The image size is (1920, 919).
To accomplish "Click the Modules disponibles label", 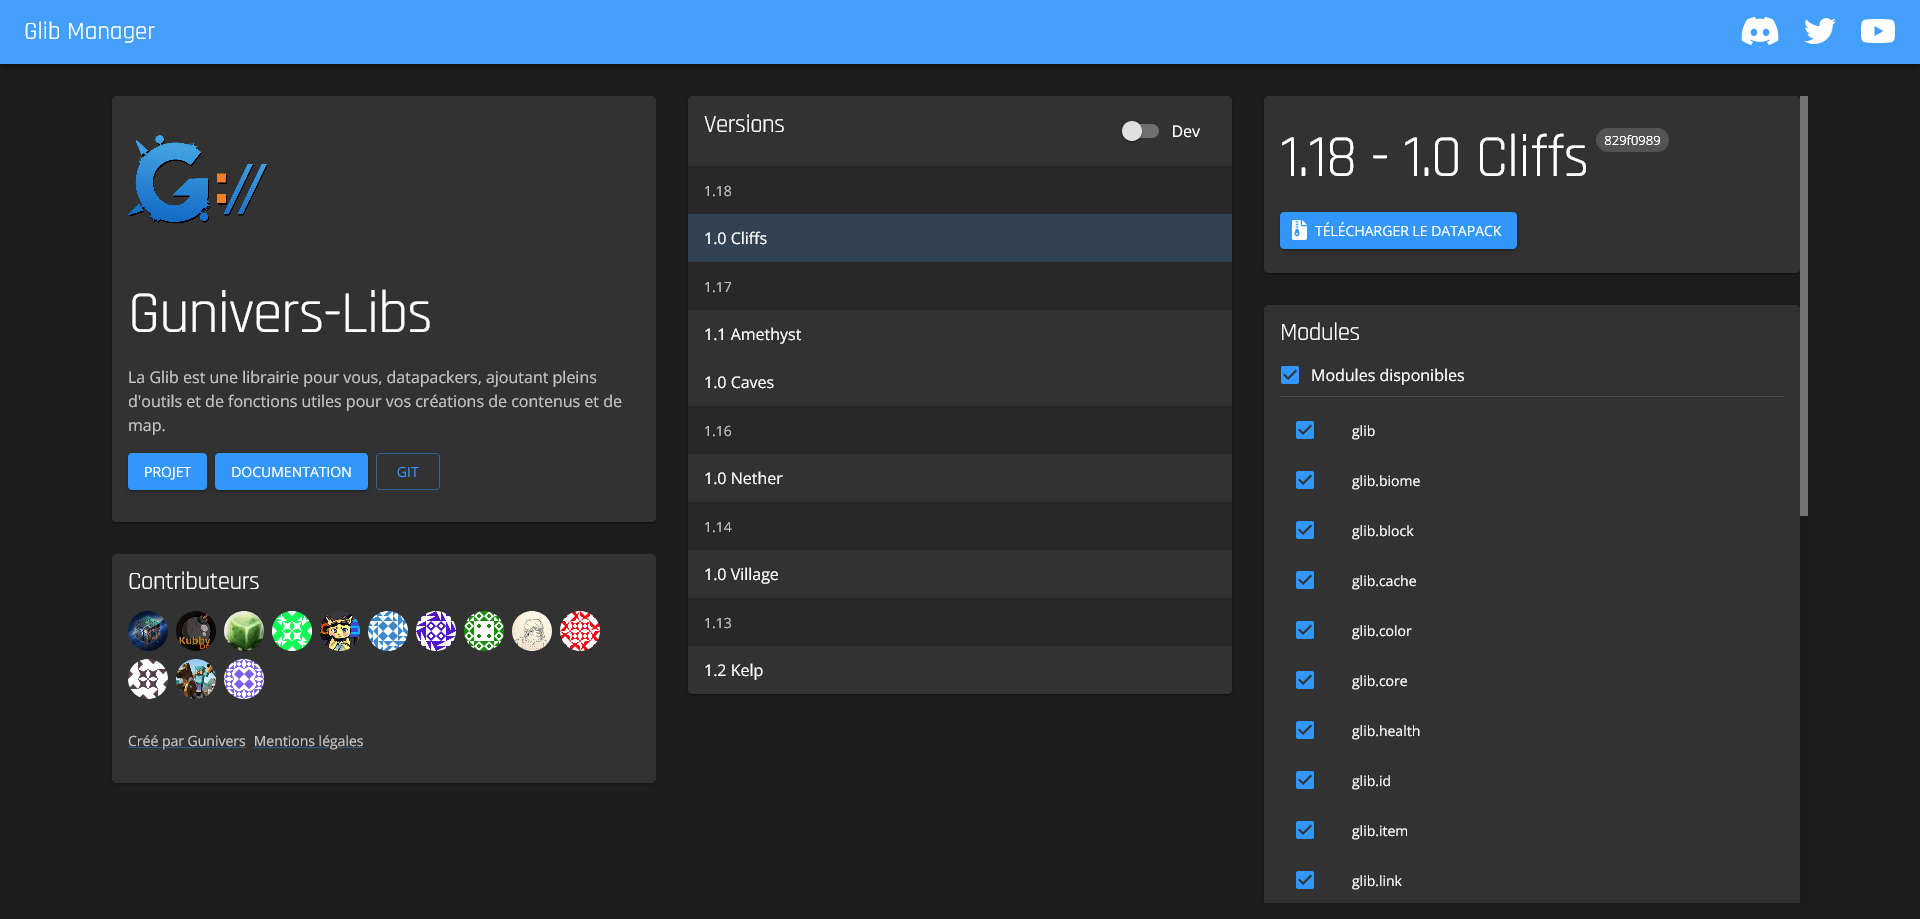I will point(1387,375).
